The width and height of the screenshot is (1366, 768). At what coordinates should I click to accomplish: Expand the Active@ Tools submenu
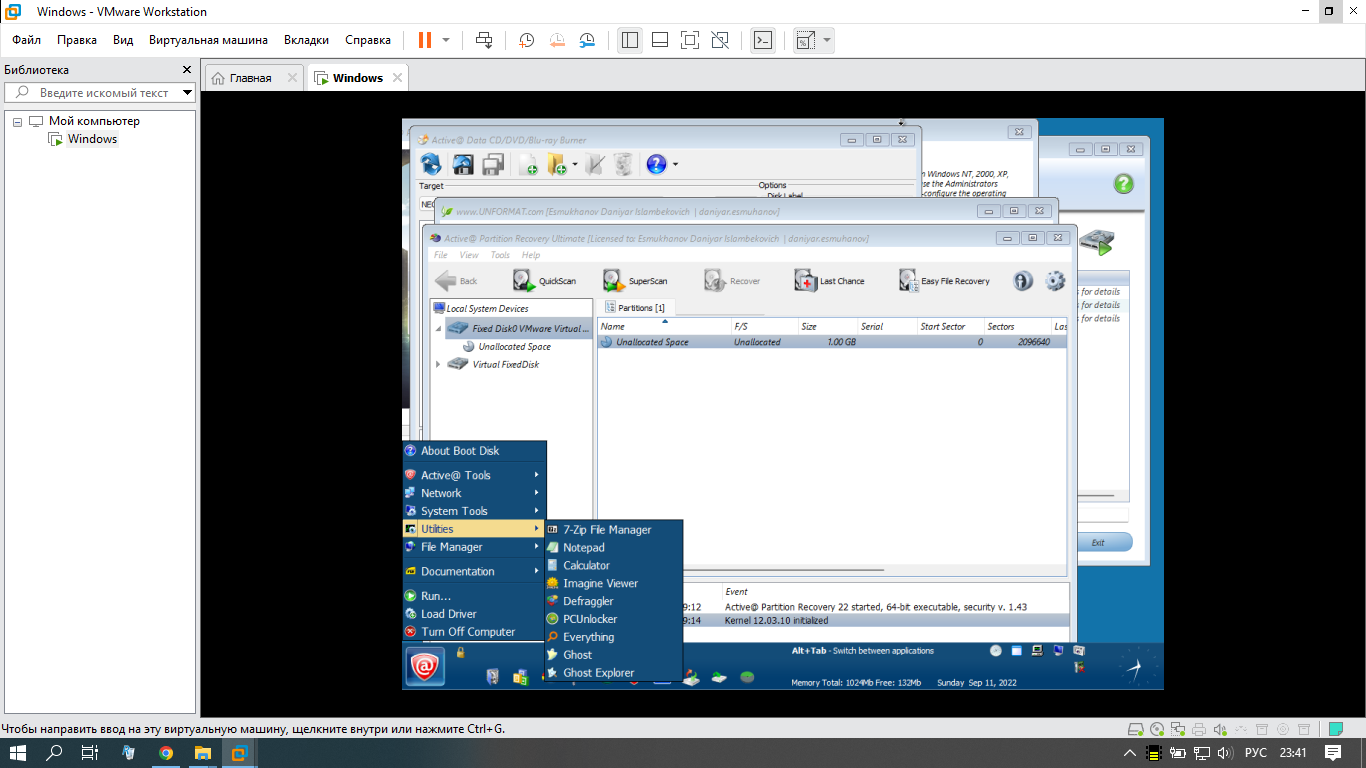coord(474,475)
